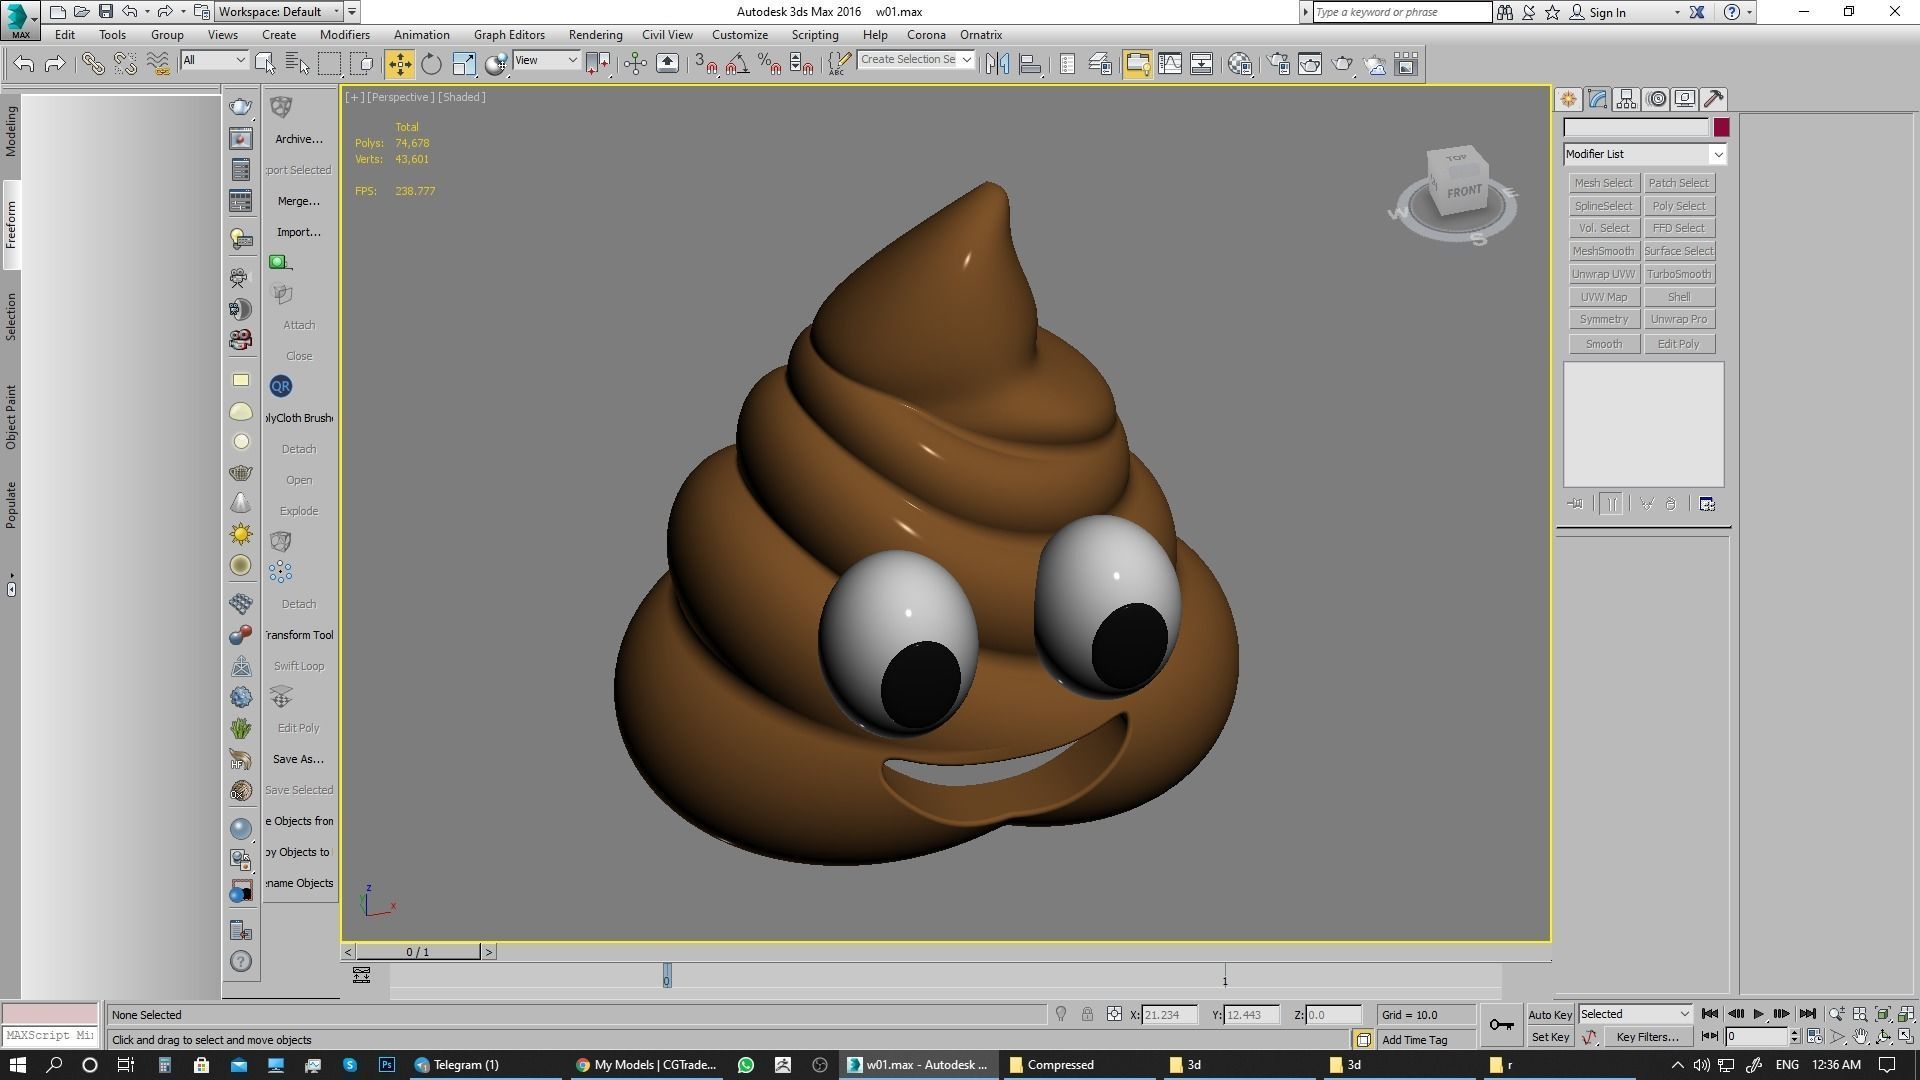Activate the Select and Rotate tool
Screen dimensions: 1920x1080
431,64
